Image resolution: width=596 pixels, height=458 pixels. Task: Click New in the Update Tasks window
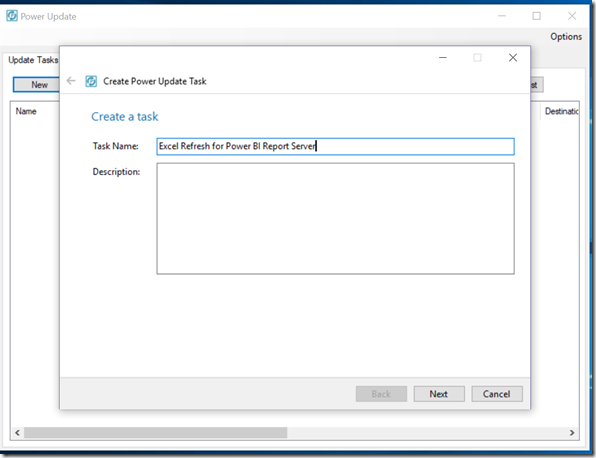tap(36, 84)
